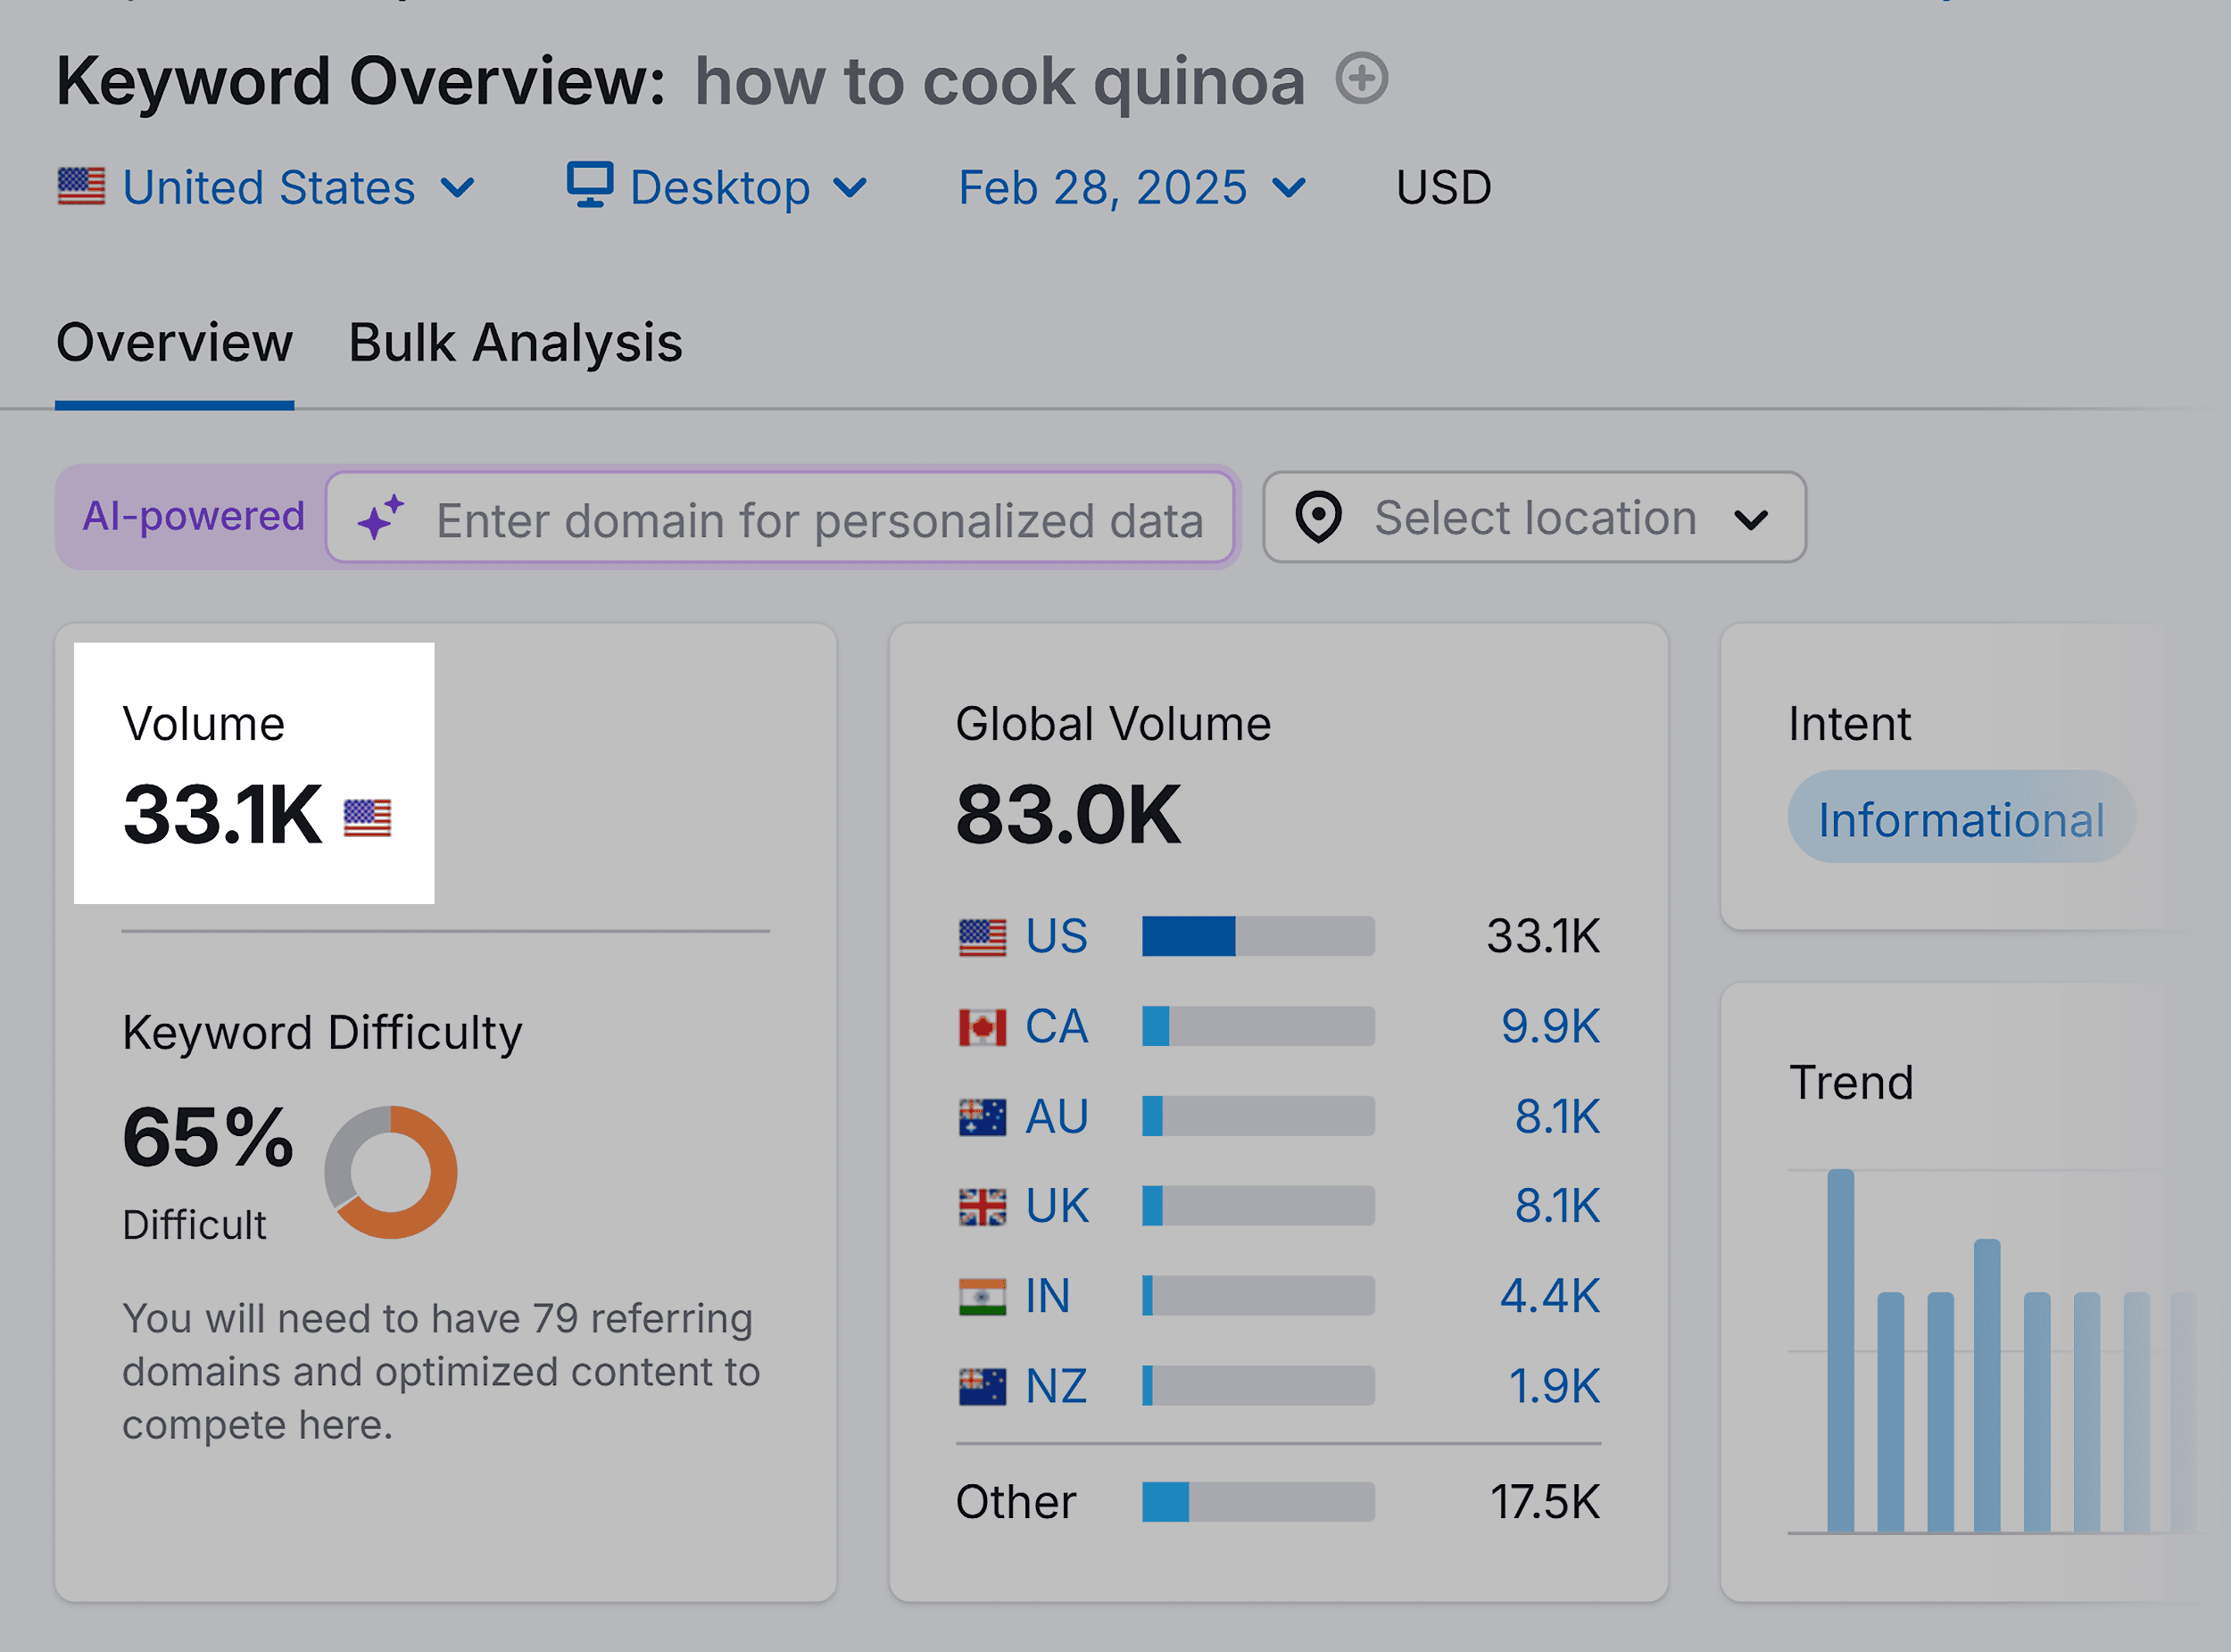Viewport: 2231px width, 1652px height.
Task: Click the AI-powered label
Action: tap(193, 516)
